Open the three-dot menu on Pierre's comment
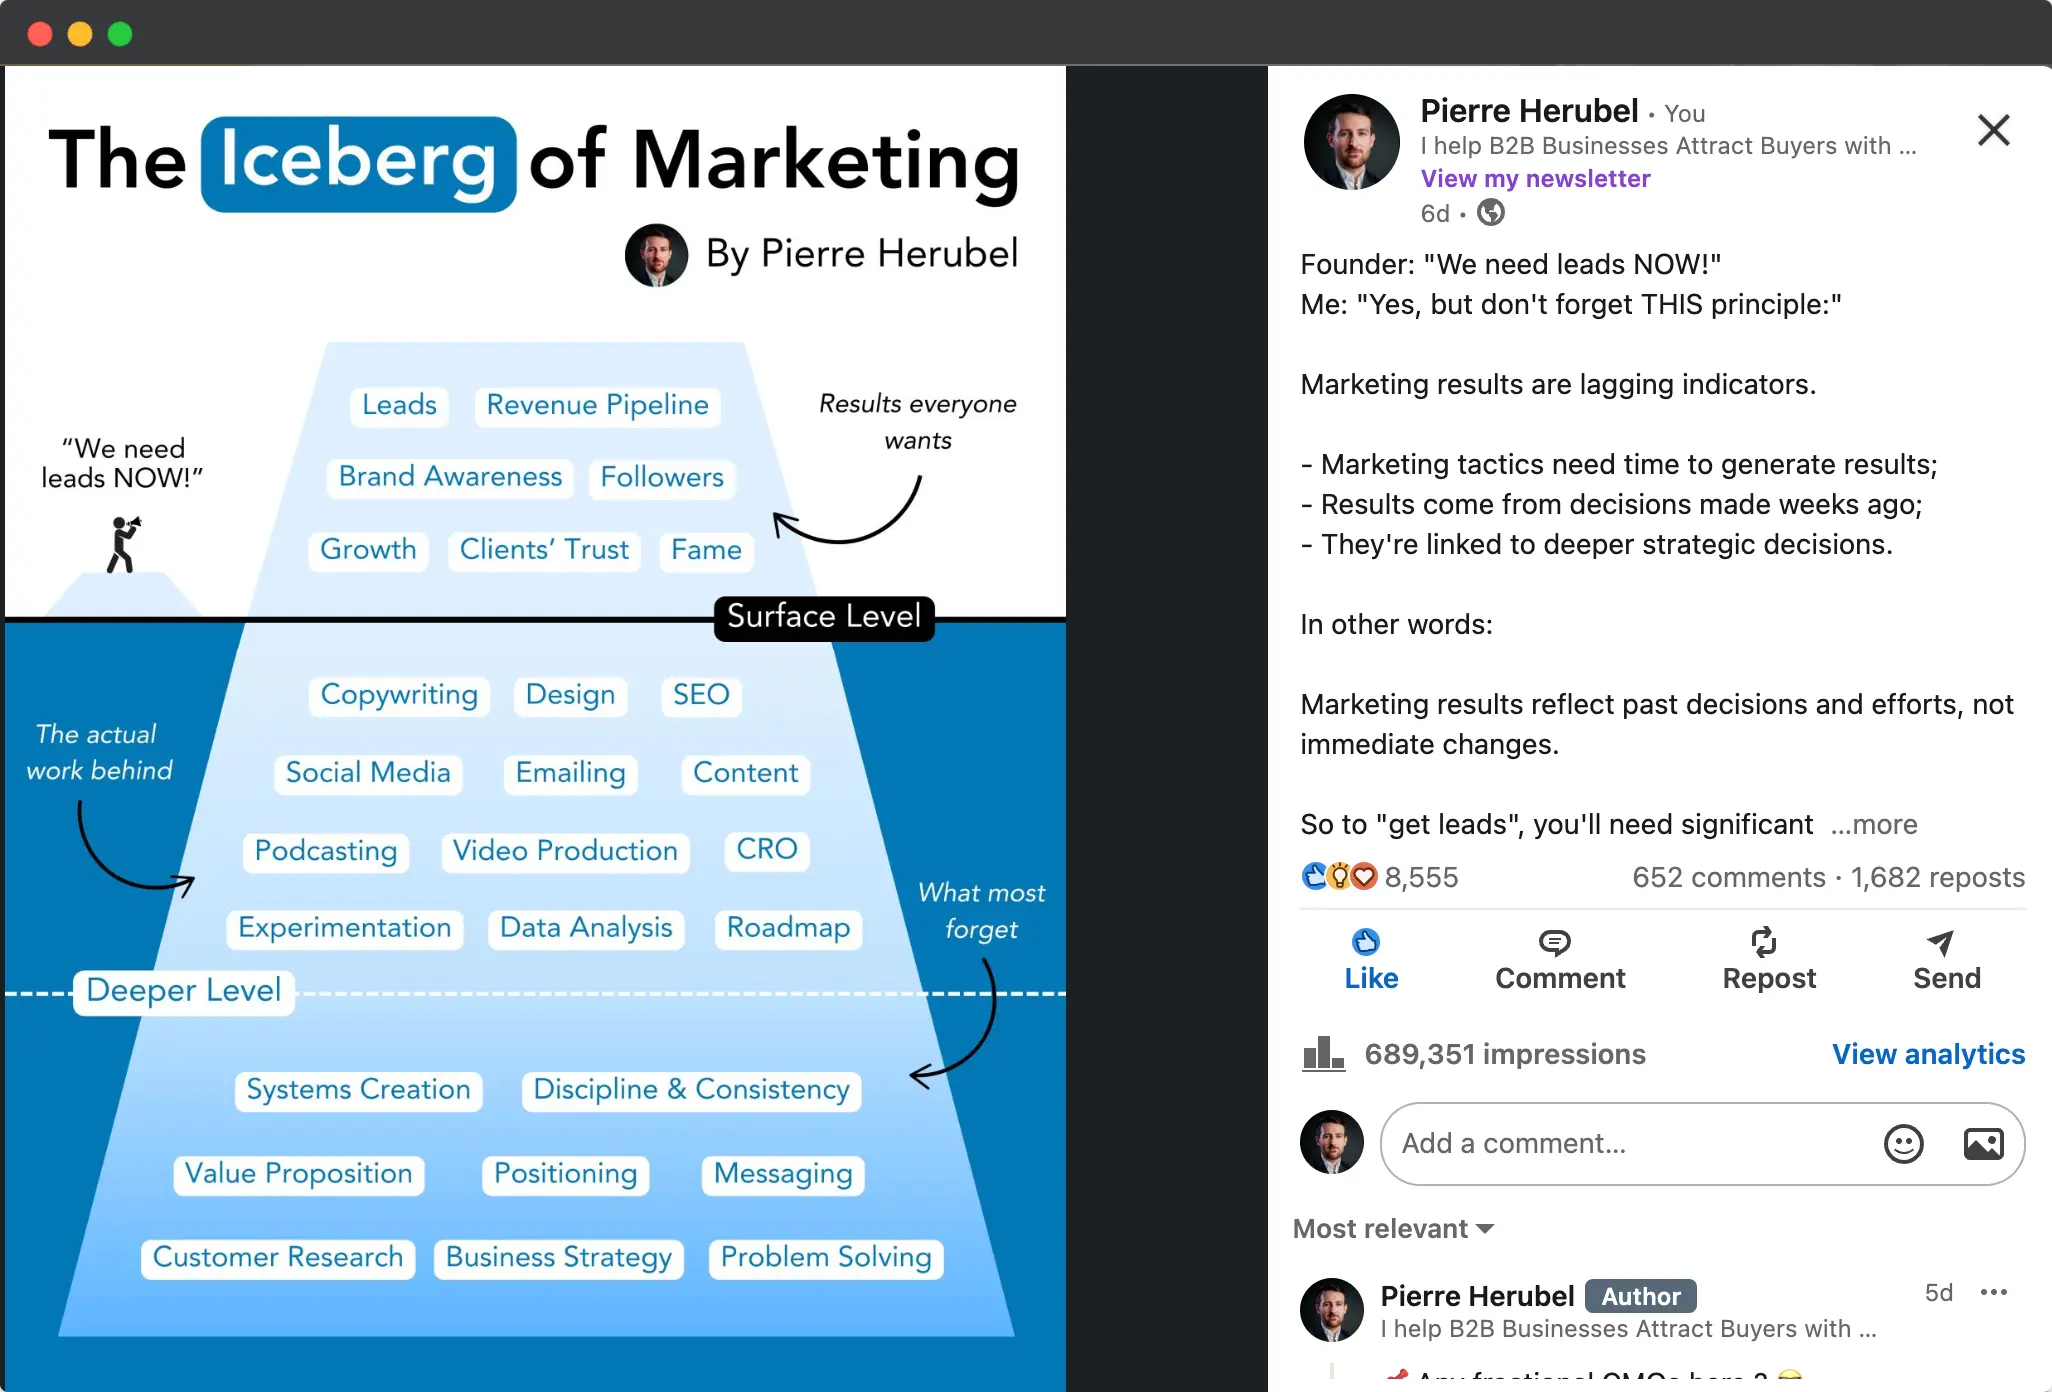This screenshot has height=1392, width=2052. (1993, 1292)
